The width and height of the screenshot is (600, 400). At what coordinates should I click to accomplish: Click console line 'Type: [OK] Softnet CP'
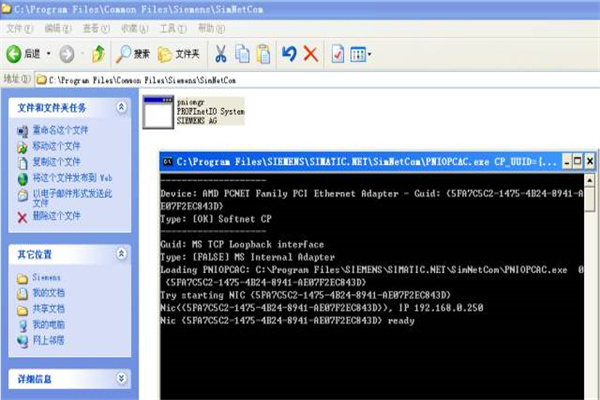tap(216, 219)
